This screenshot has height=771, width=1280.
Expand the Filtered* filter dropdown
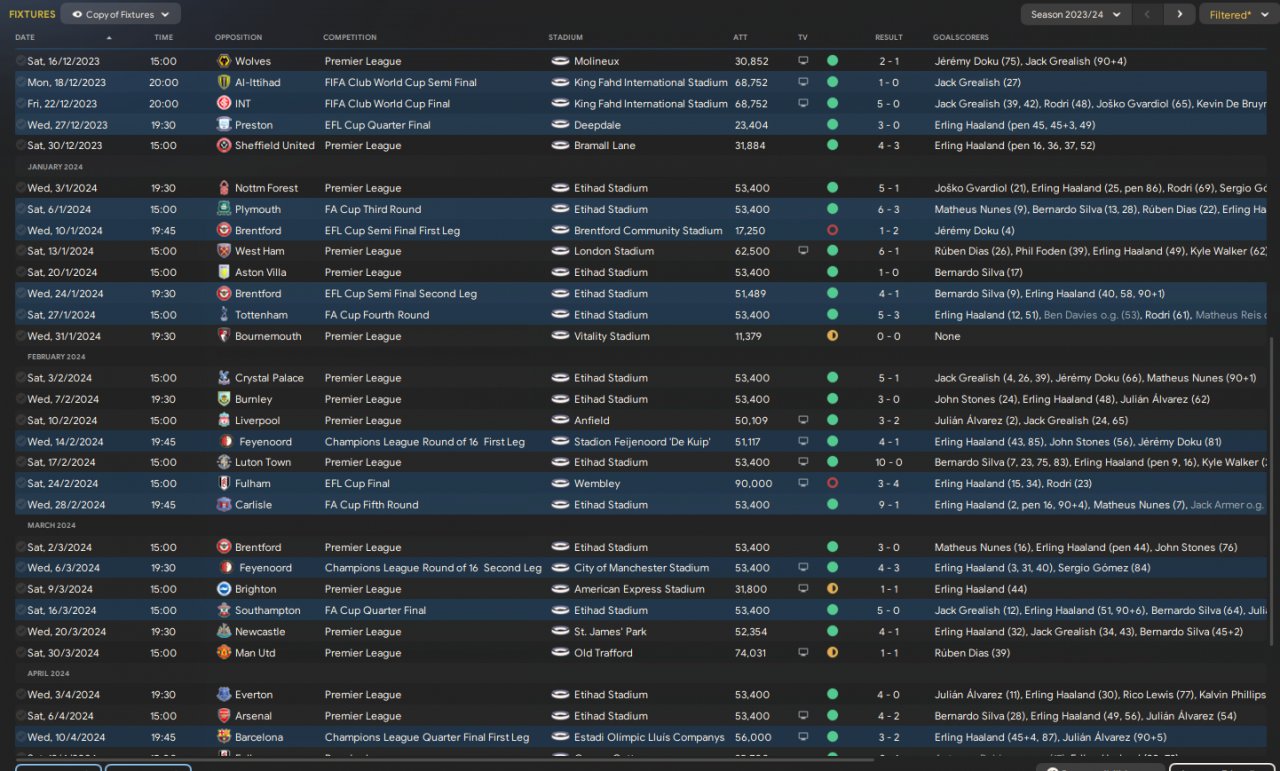click(1238, 14)
